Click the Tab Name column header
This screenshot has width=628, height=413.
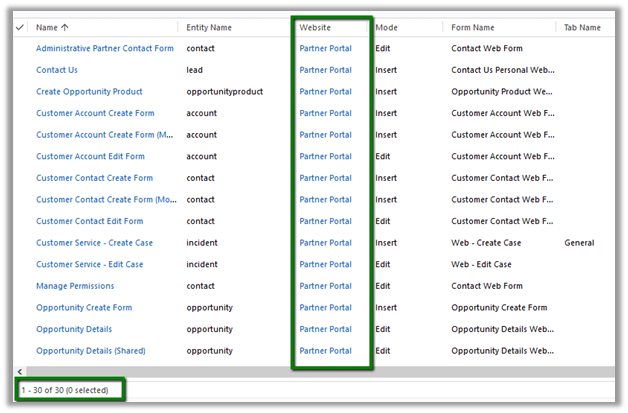point(582,27)
